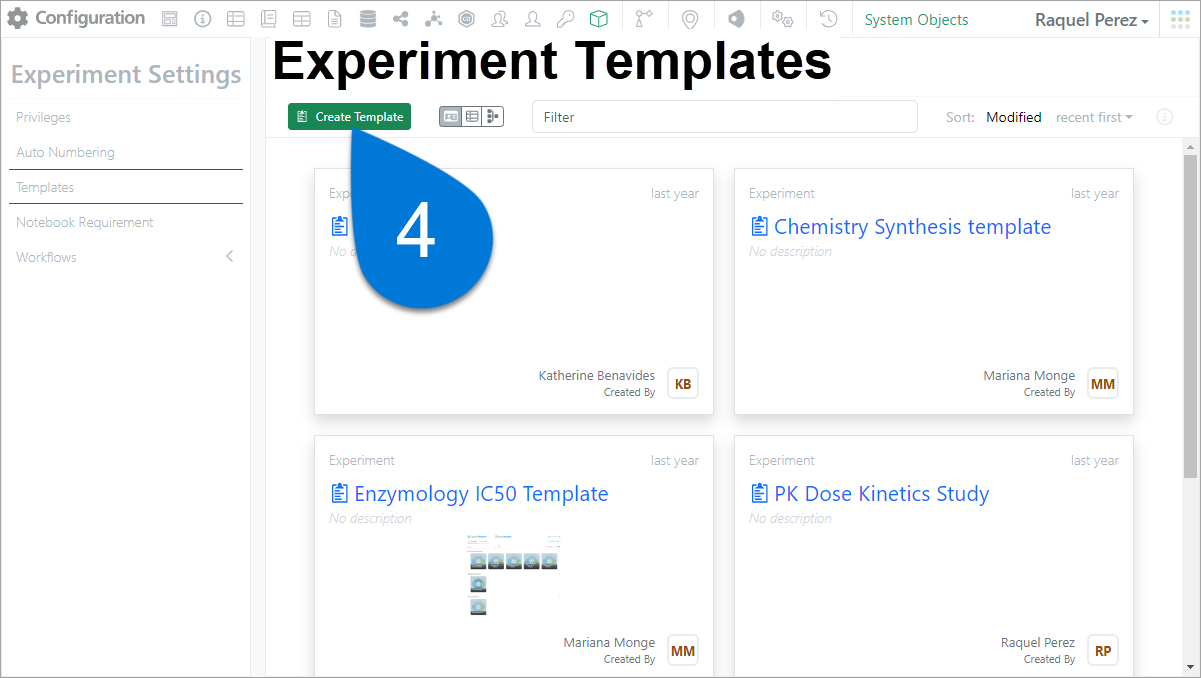Open the 'recent first' sort order dropdown
1201x678 pixels.
coord(1094,117)
